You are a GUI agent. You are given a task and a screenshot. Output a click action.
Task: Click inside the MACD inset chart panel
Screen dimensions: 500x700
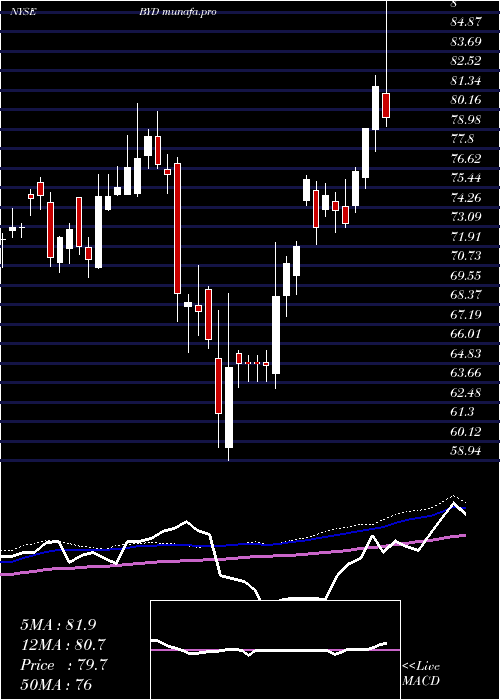[x=275, y=650]
